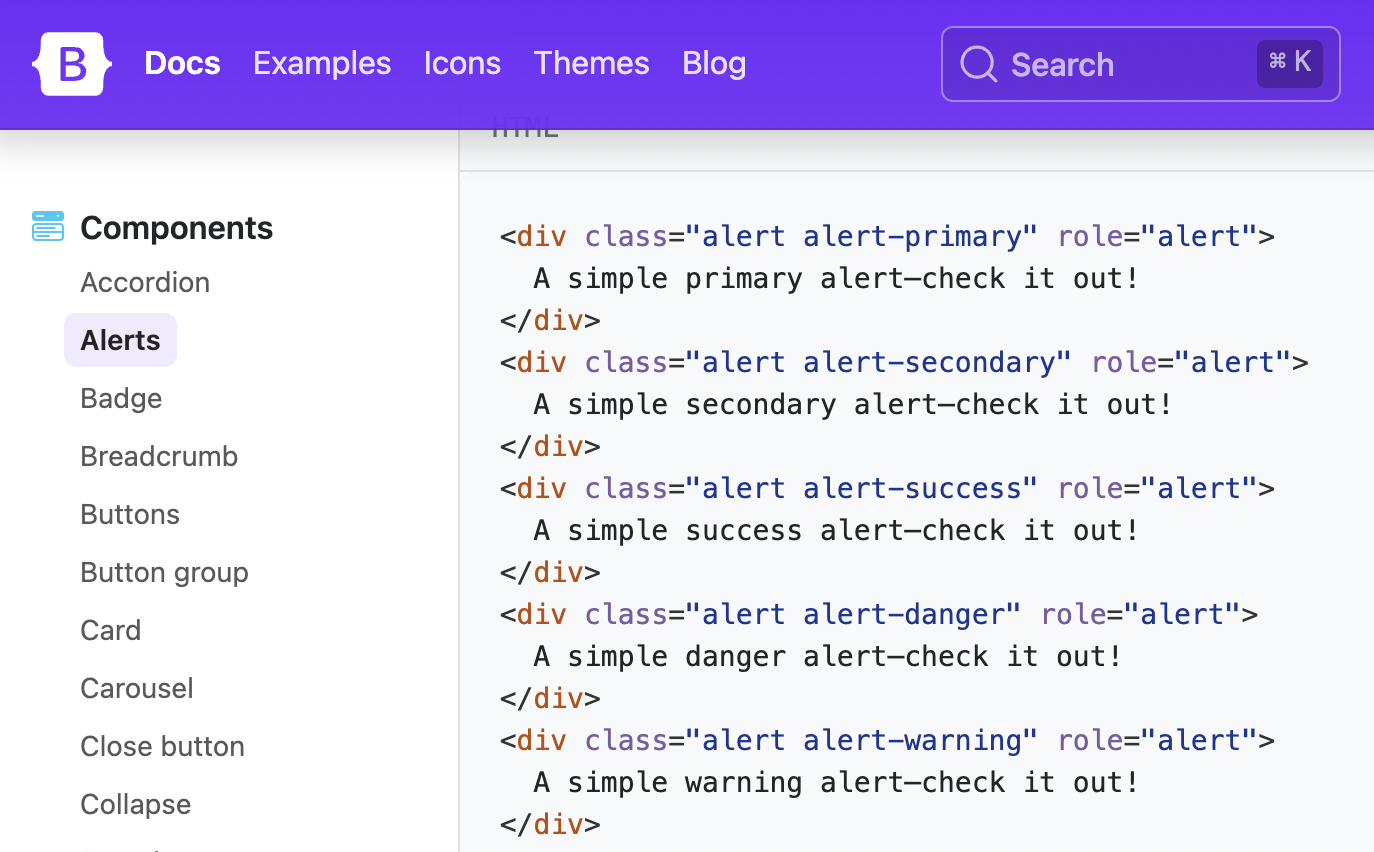Open the Docs nav item
Image resolution: width=1374 pixels, height=852 pixels.
pos(182,63)
